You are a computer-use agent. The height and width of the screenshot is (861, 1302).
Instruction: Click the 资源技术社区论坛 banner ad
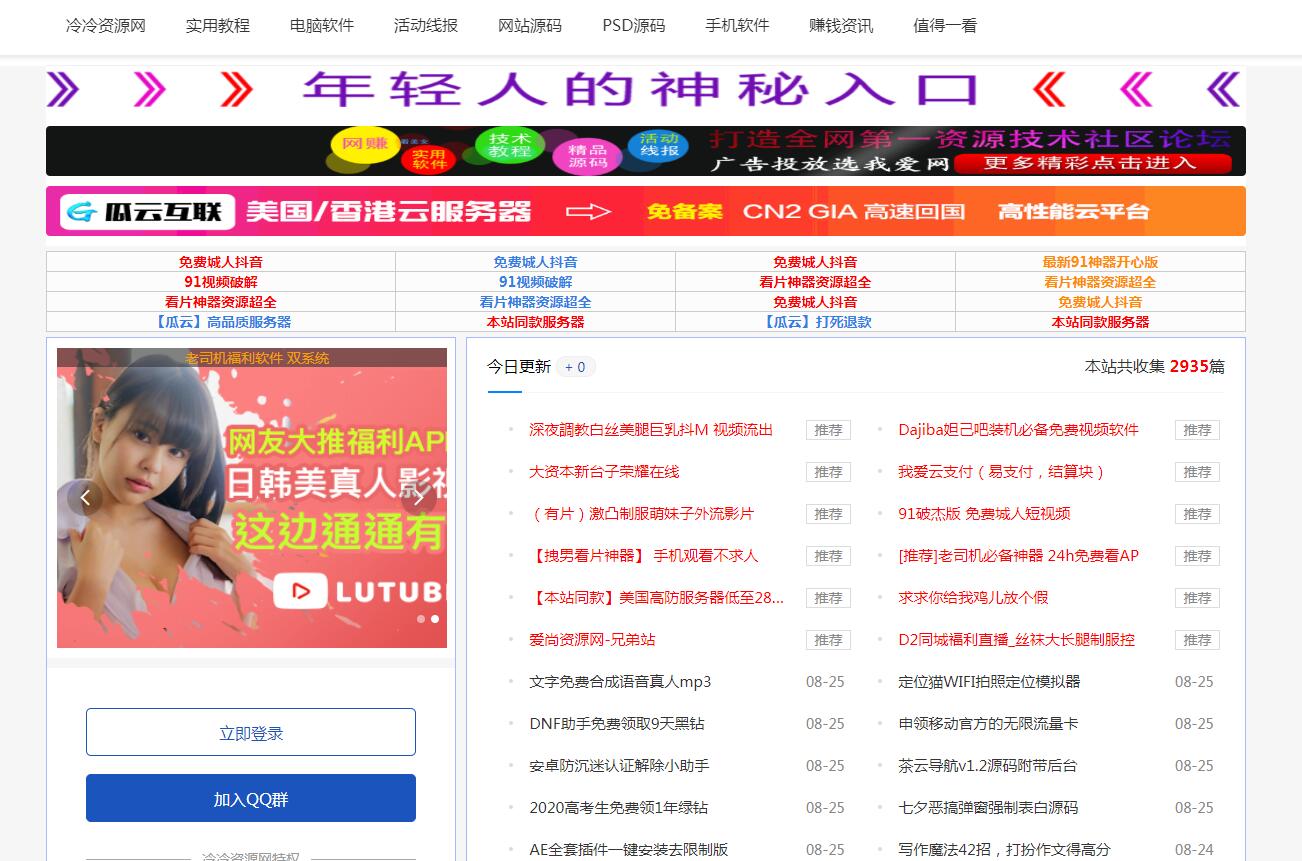coord(645,151)
